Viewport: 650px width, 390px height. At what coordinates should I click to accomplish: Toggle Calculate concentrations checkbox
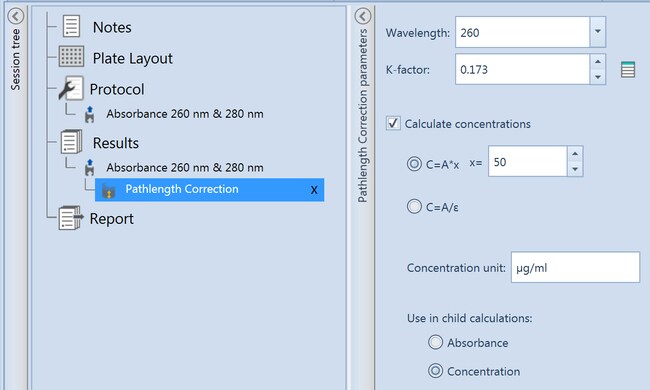(393, 124)
